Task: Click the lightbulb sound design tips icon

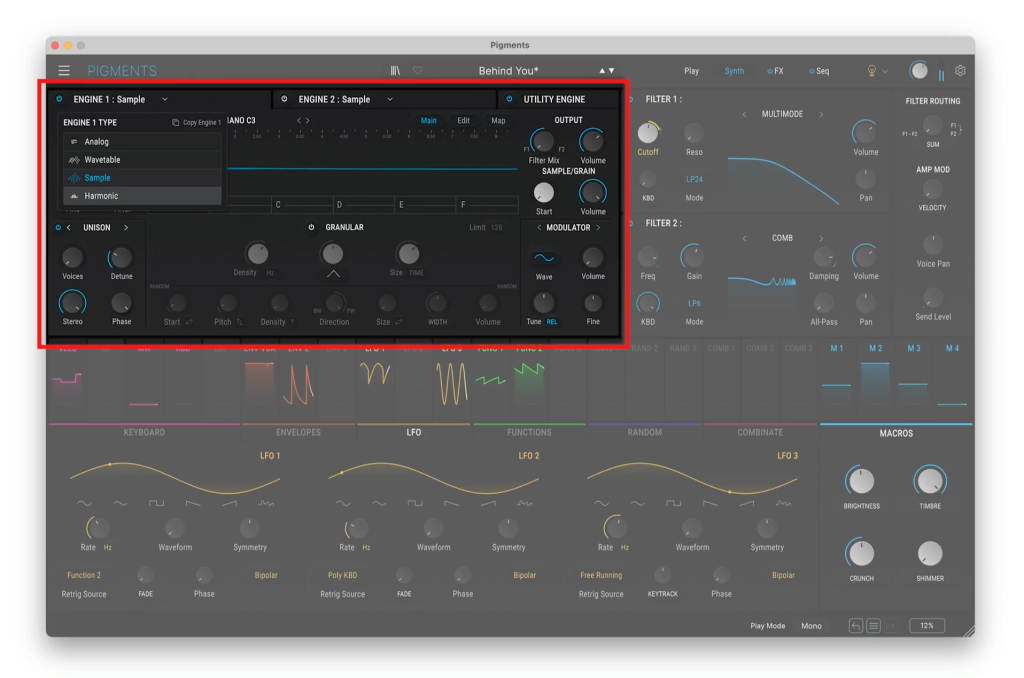Action: [871, 71]
